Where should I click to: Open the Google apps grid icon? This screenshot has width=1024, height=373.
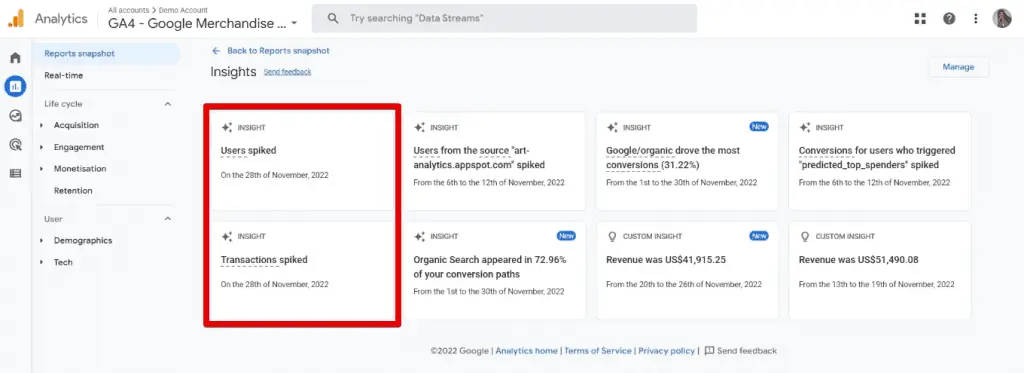(920, 18)
